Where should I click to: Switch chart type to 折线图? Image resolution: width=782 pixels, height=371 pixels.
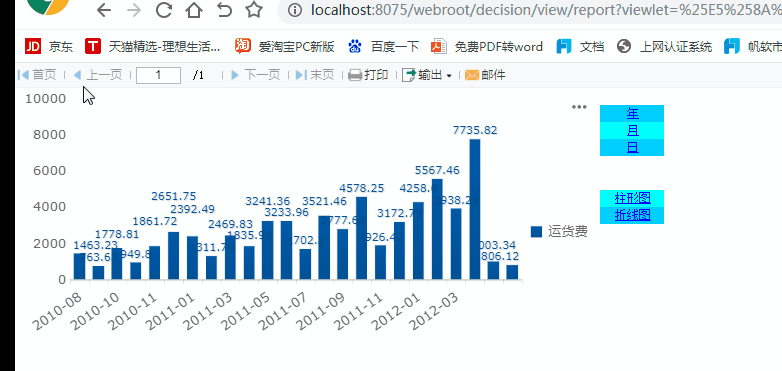pyautogui.click(x=632, y=215)
